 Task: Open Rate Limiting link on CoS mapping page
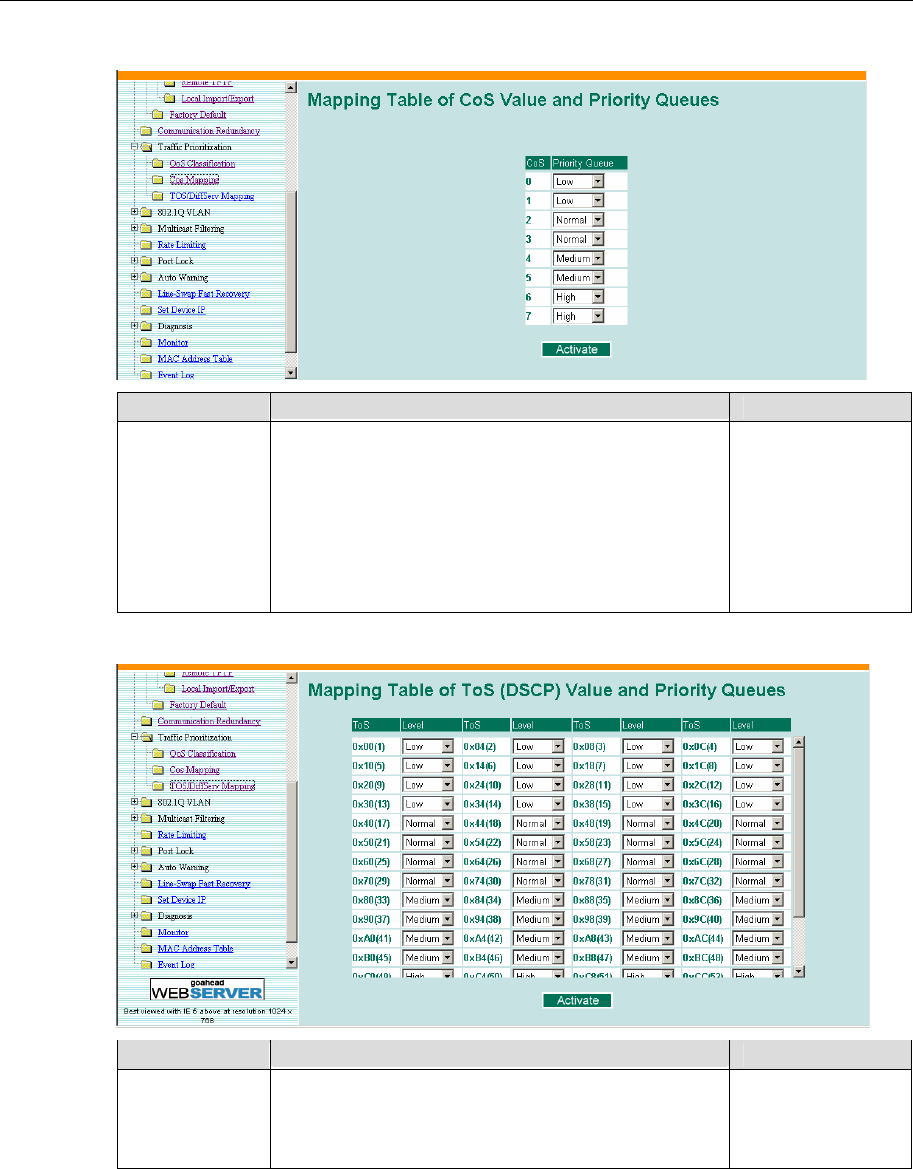[x=181, y=245]
